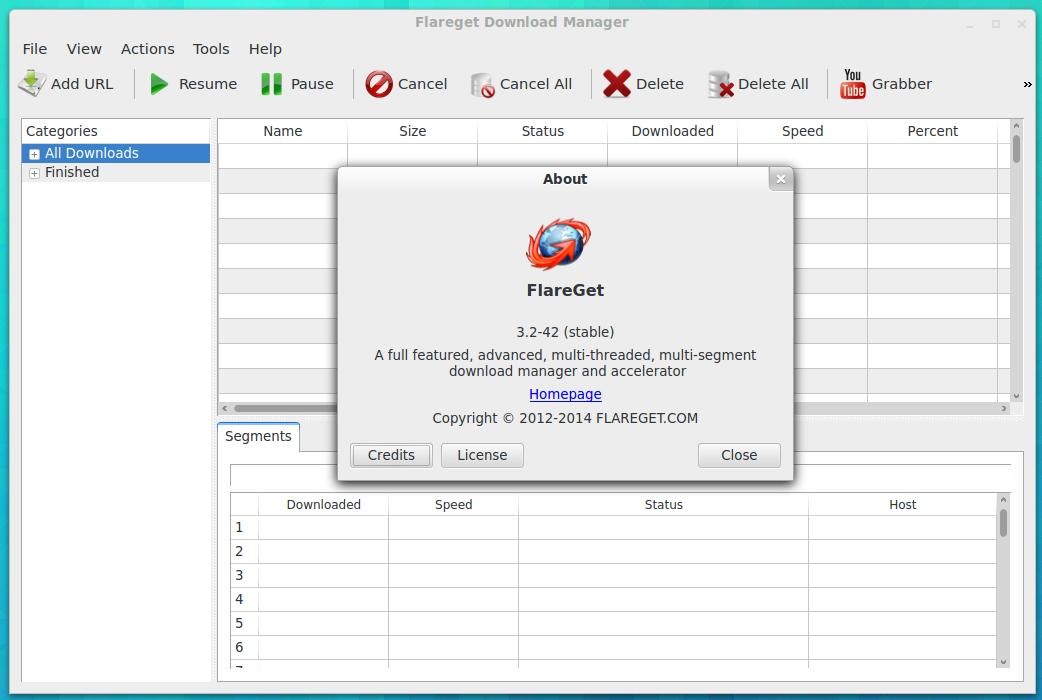Expand the Finished category tree node
This screenshot has height=700, width=1042.
(x=34, y=173)
